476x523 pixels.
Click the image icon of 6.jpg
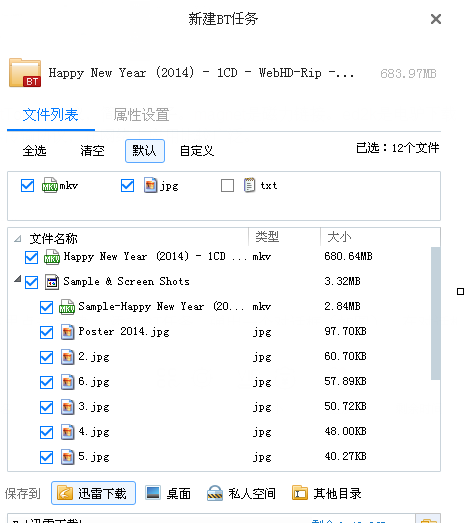point(67,382)
